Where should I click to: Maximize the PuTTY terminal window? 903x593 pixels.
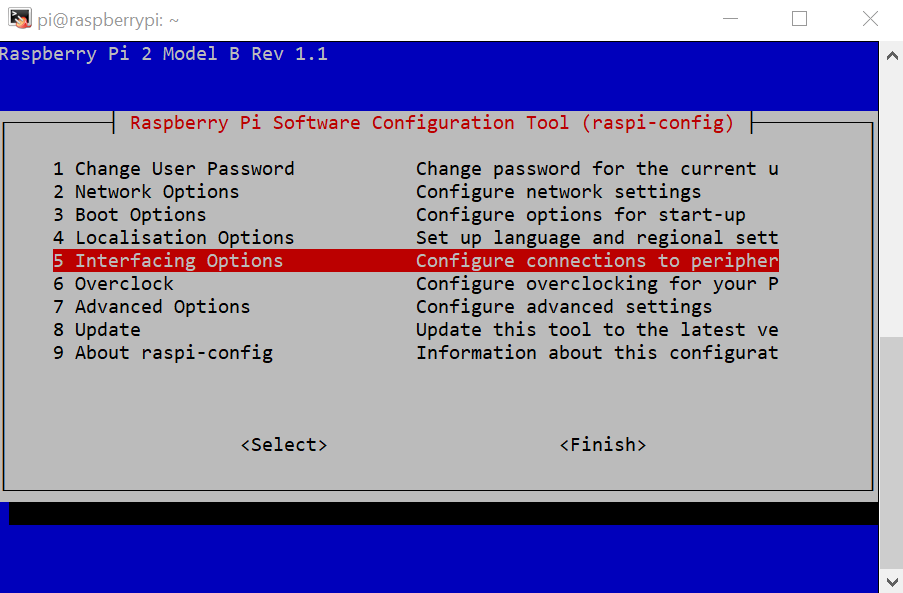click(799, 19)
